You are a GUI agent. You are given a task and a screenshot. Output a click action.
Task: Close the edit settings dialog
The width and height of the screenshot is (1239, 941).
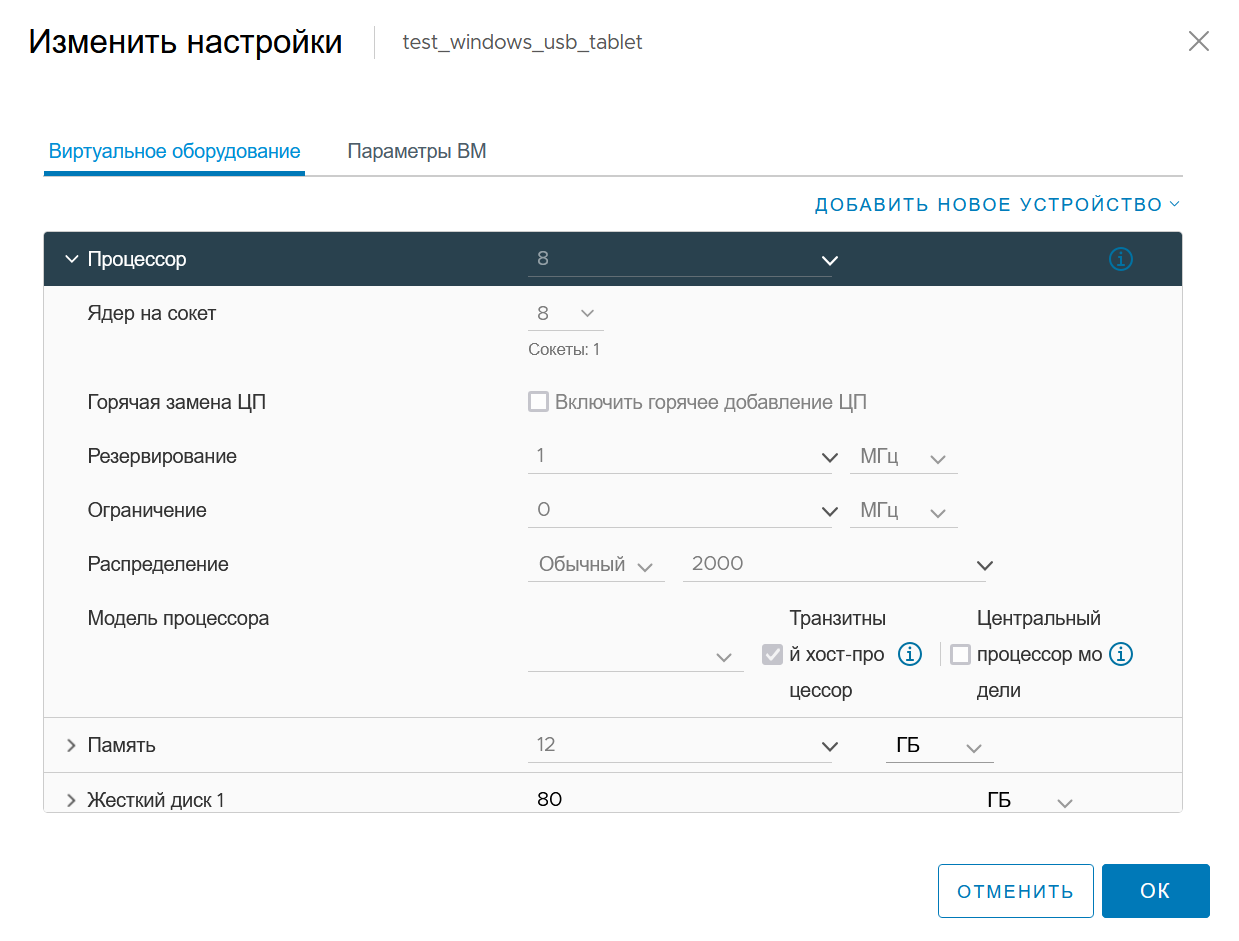(x=1198, y=41)
